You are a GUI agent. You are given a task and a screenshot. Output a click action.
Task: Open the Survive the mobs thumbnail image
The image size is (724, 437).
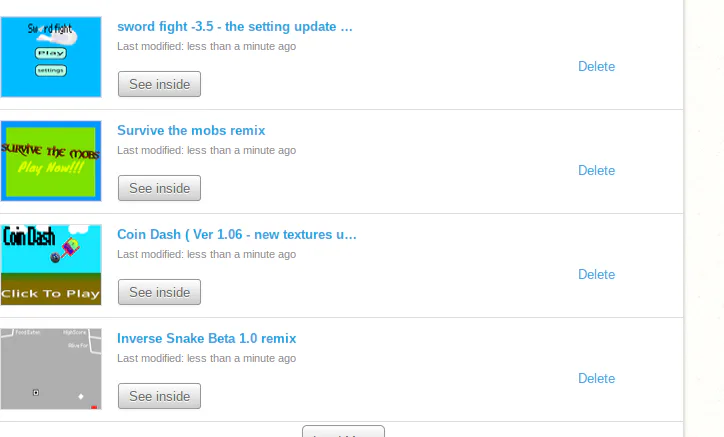coord(51,161)
